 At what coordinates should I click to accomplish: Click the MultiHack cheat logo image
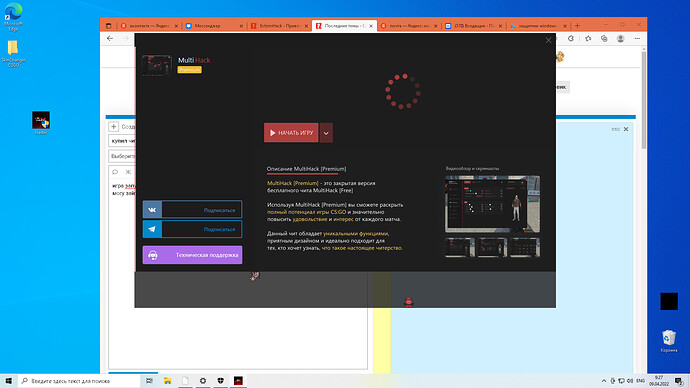157,66
